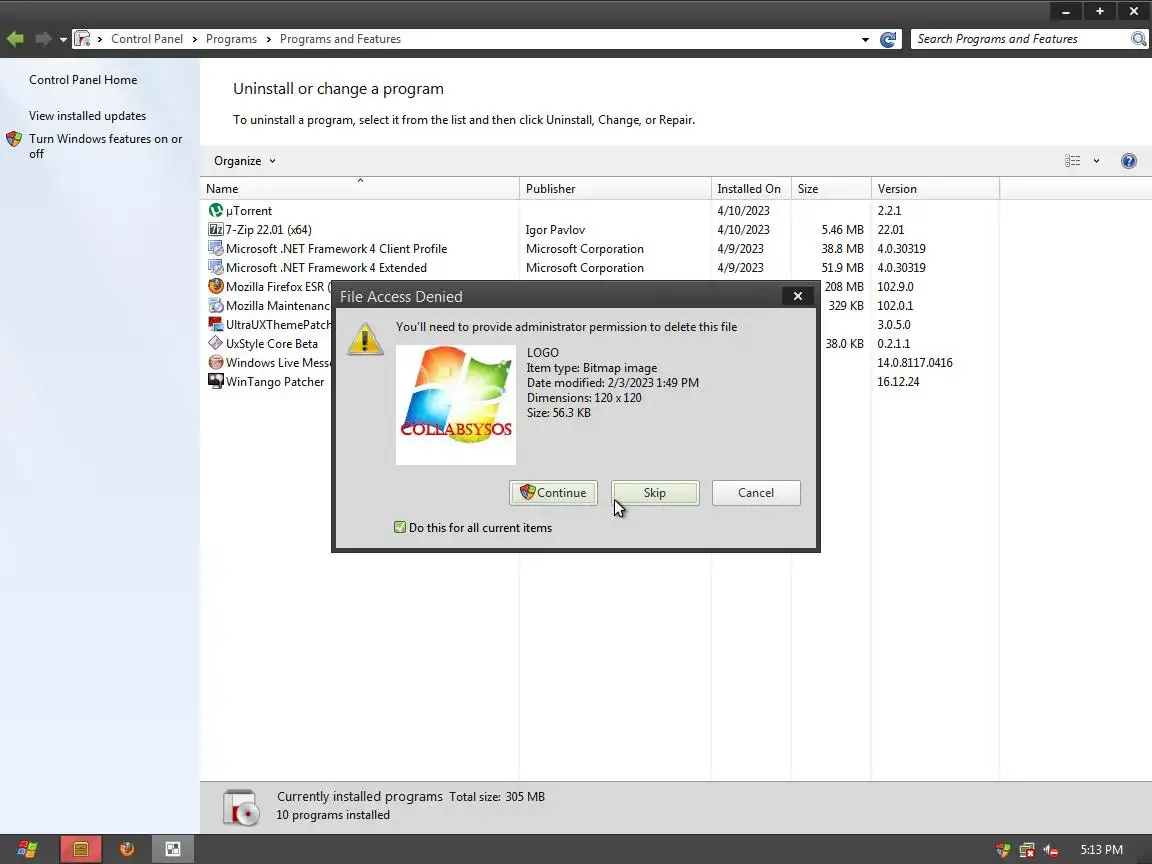Viewport: 1152px width, 864px height.
Task: Open View installed updates
Action: [x=87, y=115]
